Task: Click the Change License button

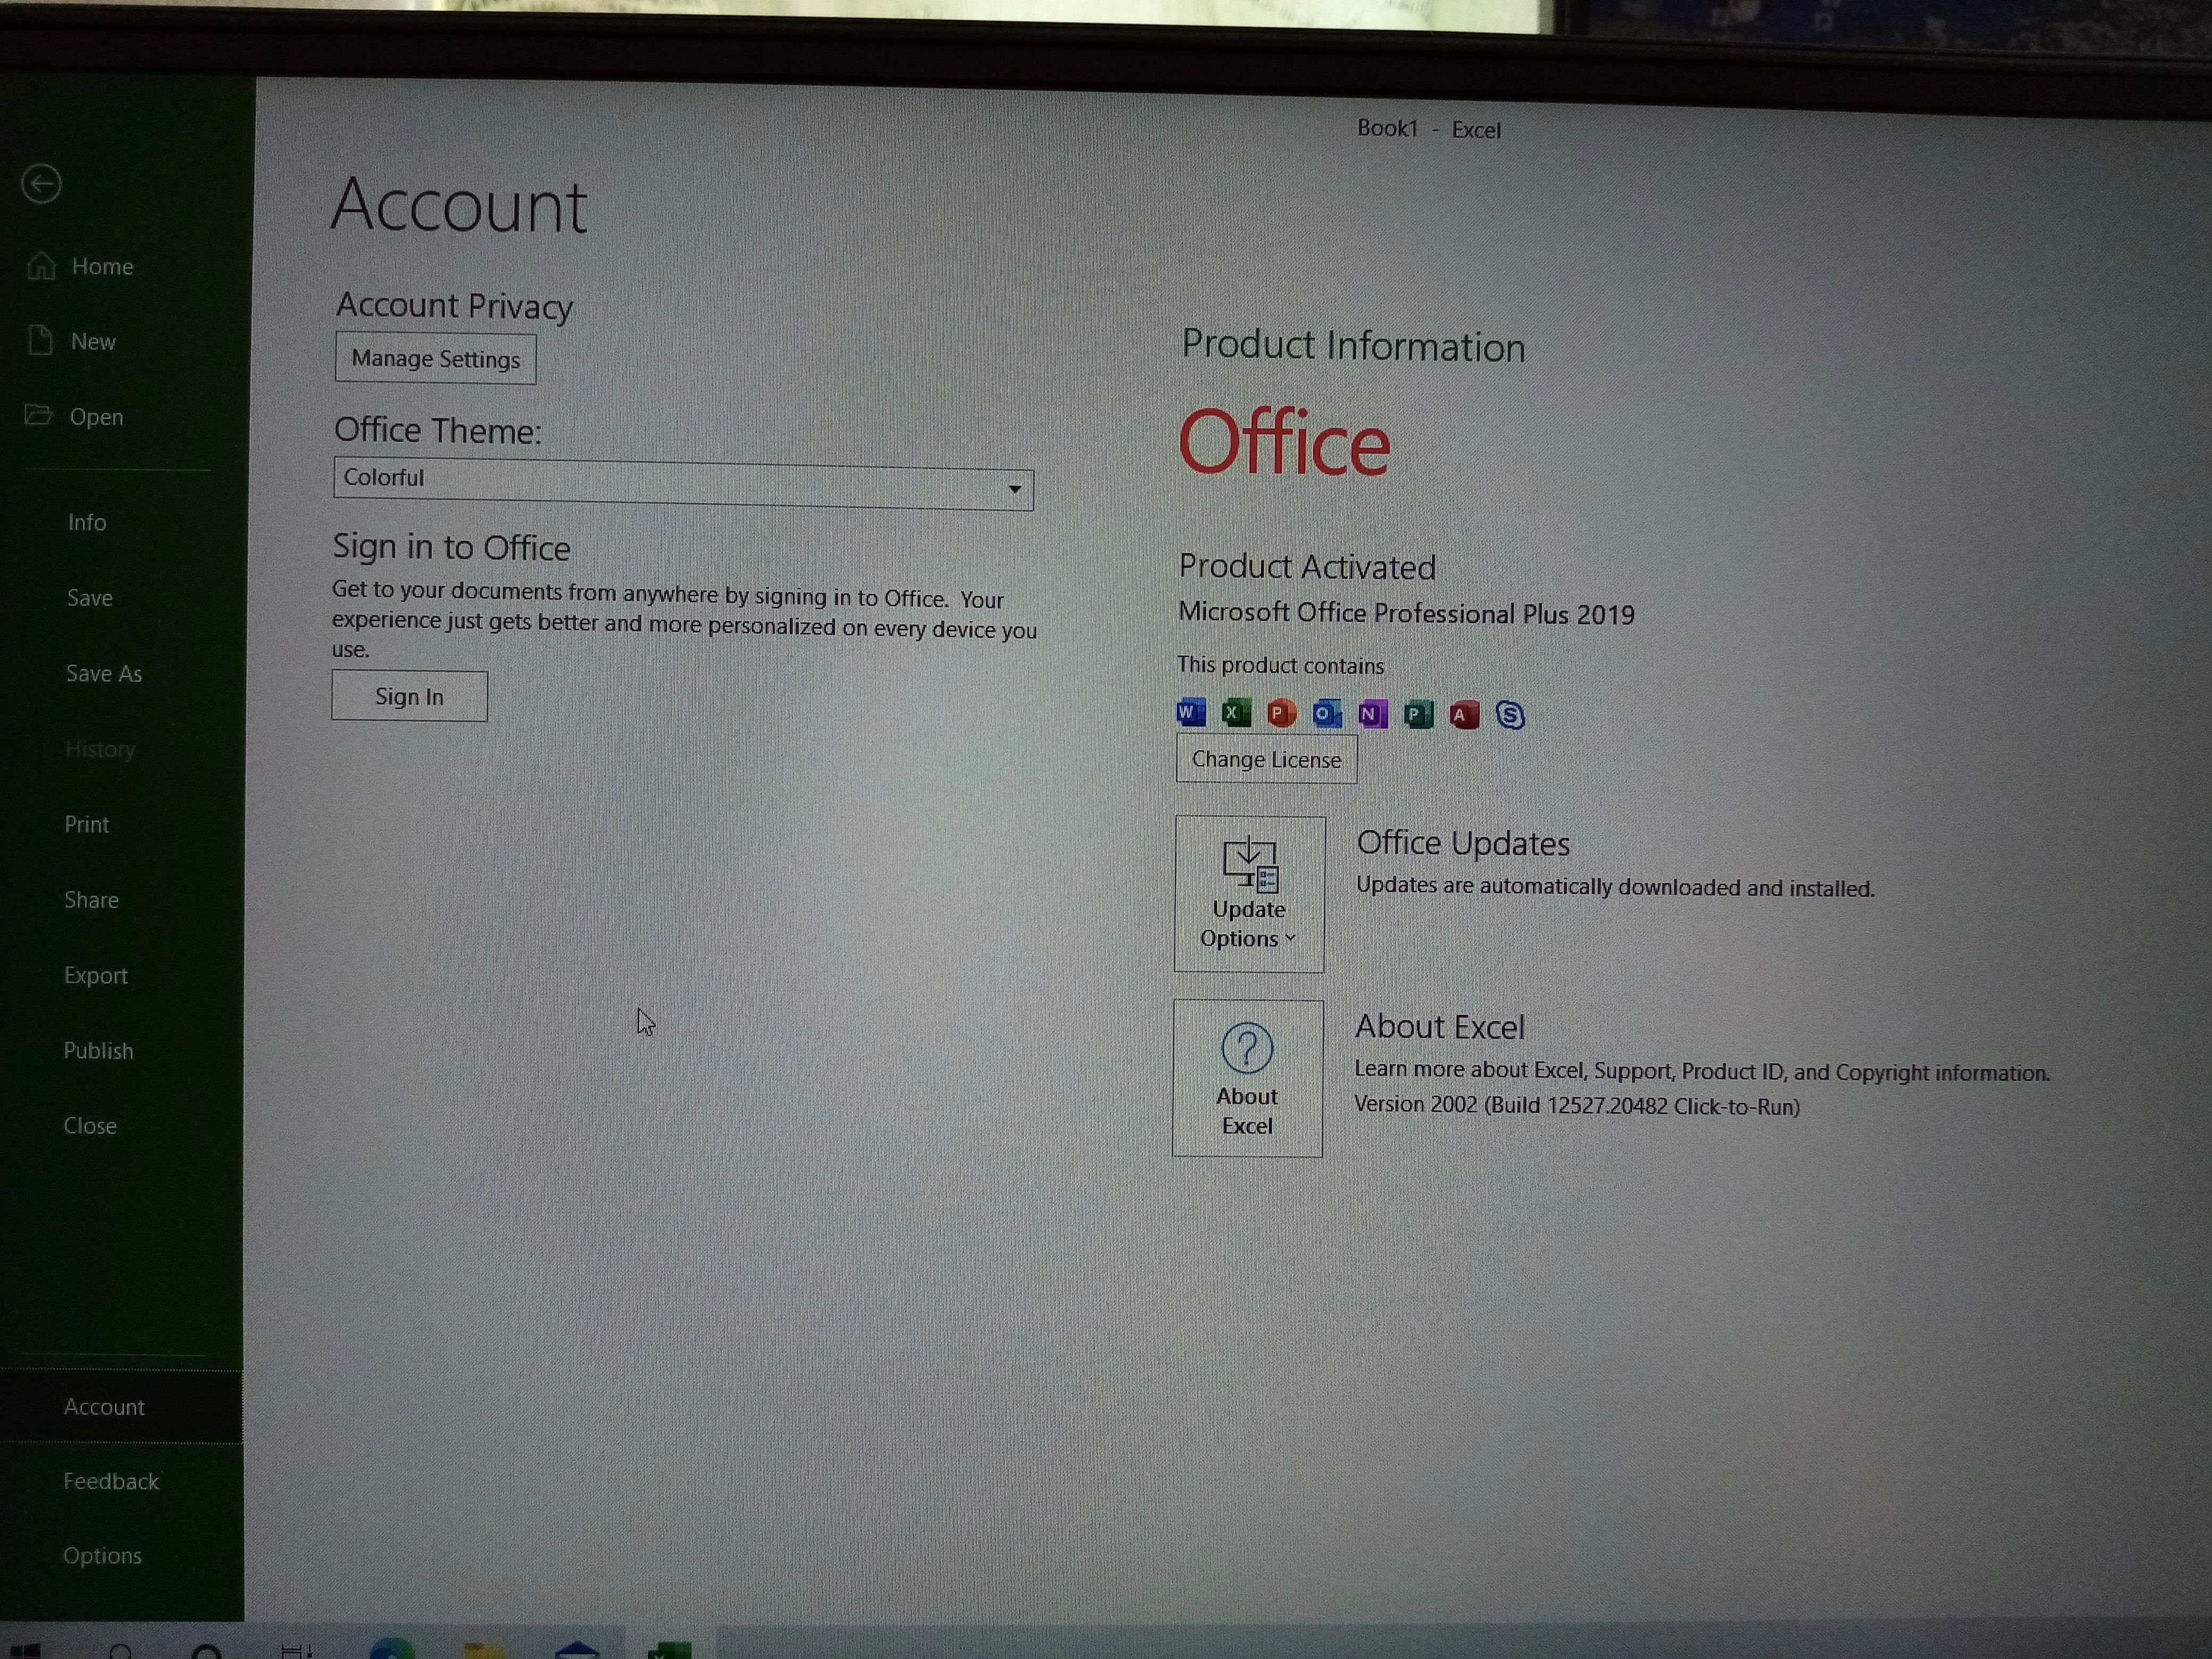Action: 1266,760
